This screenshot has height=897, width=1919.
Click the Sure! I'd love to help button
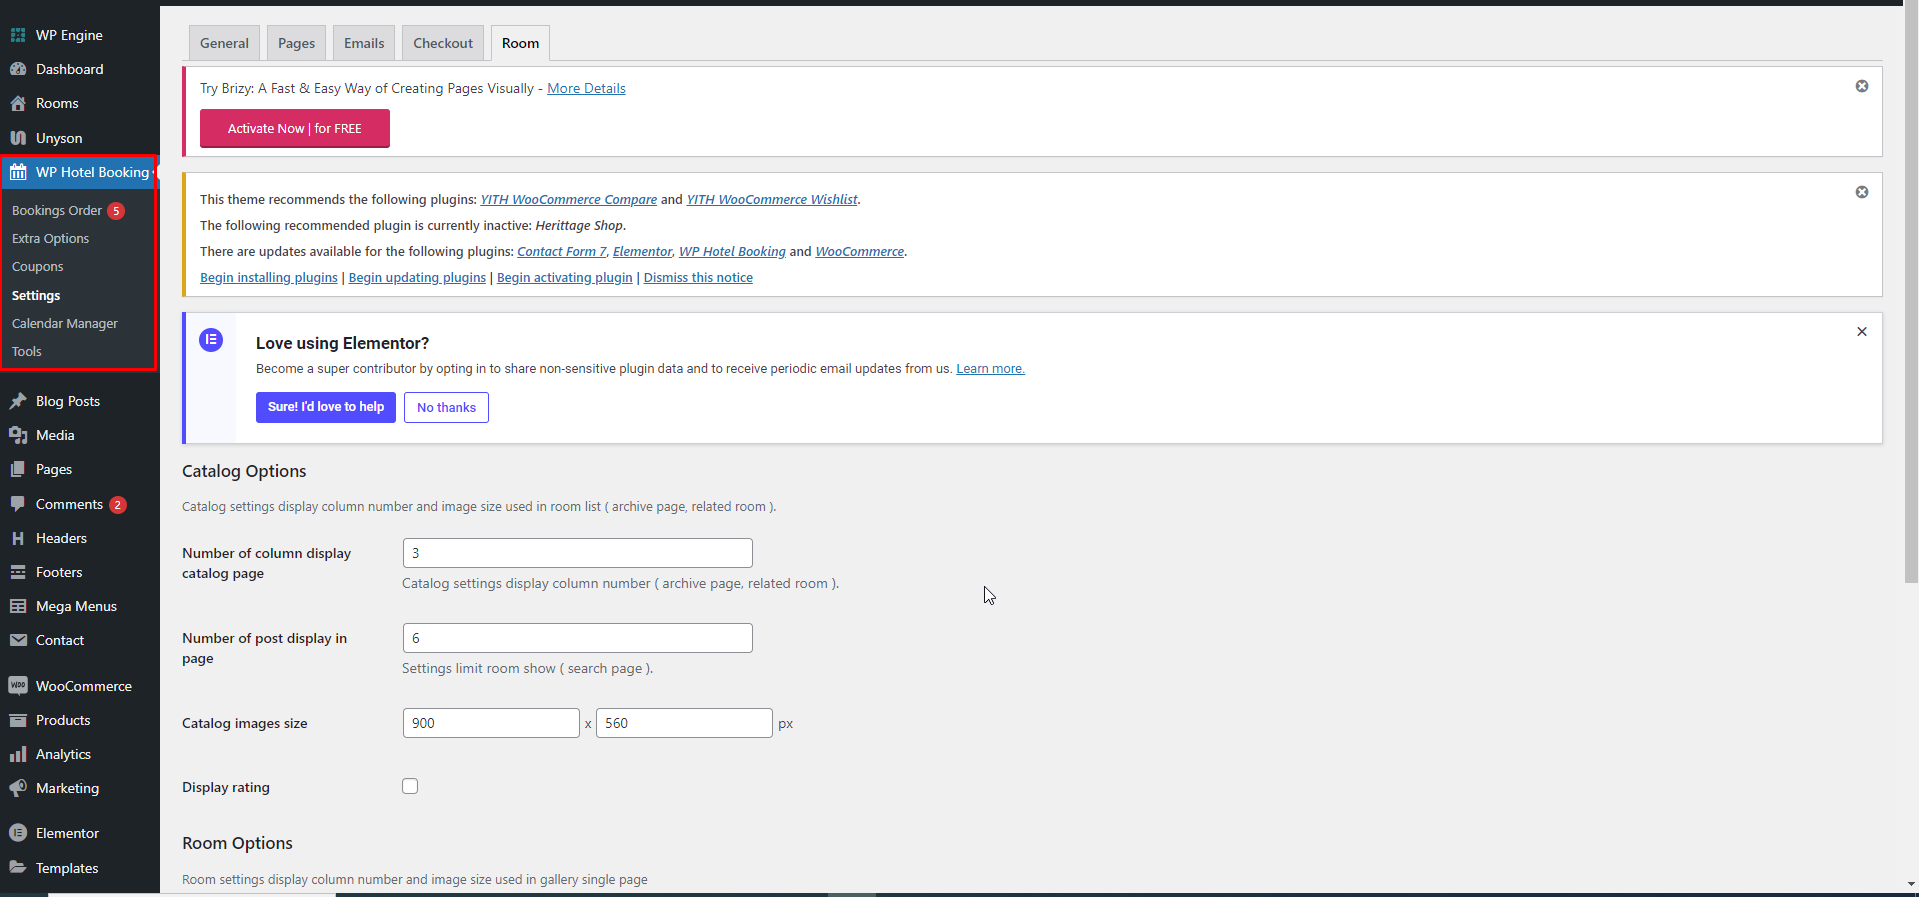tap(326, 407)
